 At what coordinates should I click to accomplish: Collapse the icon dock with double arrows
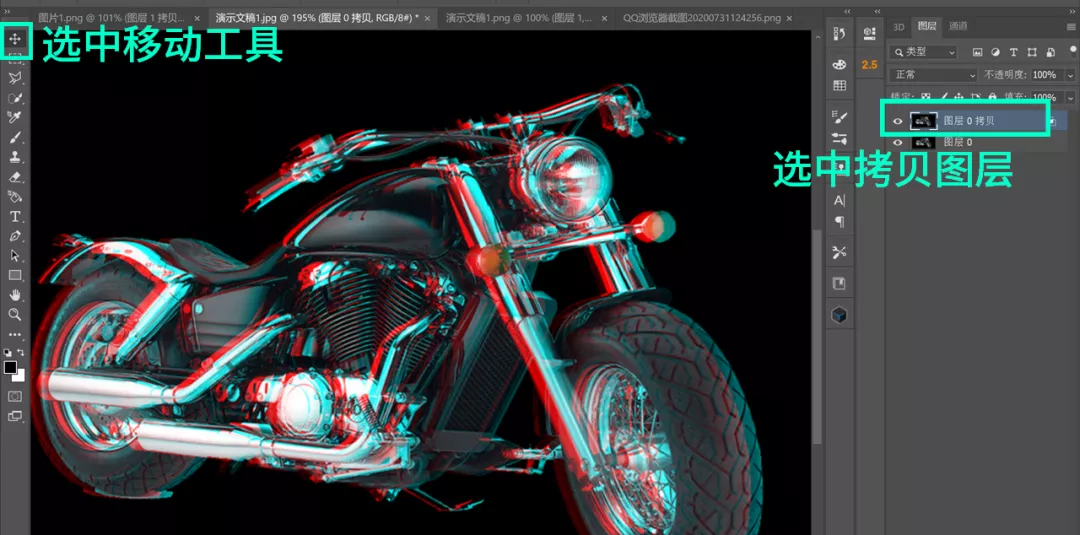[x=847, y=11]
